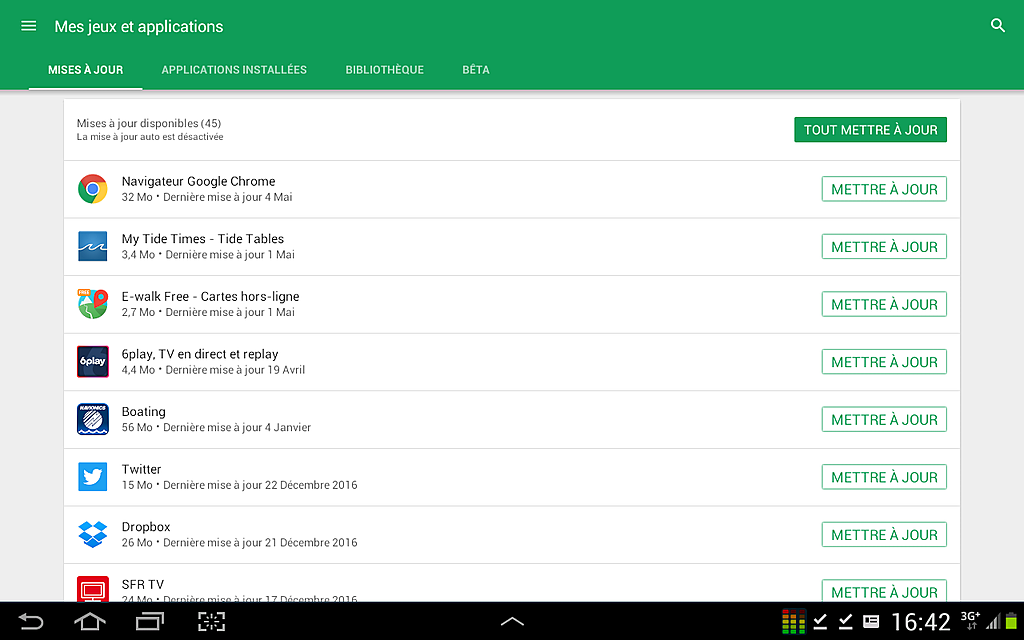
Task: Click '15 Mo · Dernière mise à jour 22 Décembre 2016'
Action: pyautogui.click(x=240, y=485)
